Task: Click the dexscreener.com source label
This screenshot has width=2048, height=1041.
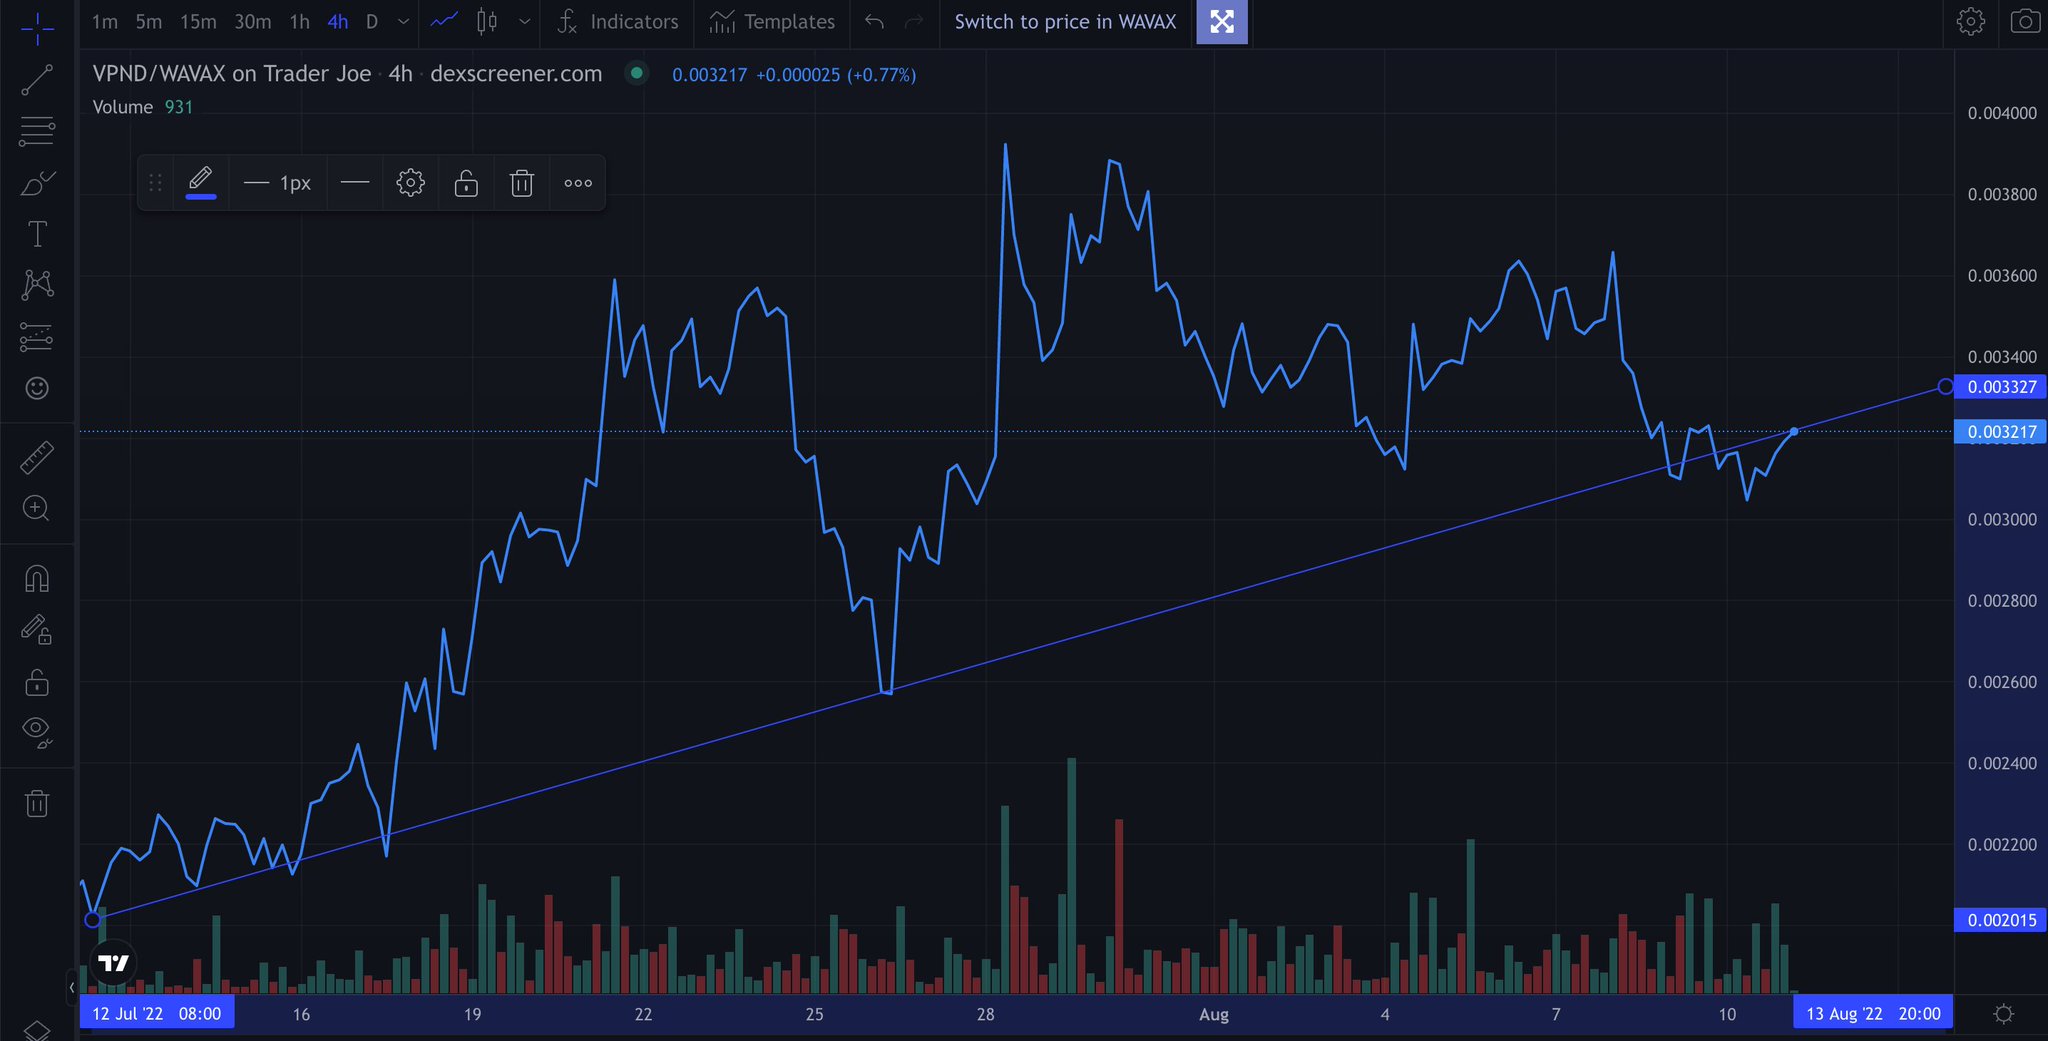Action: [516, 74]
